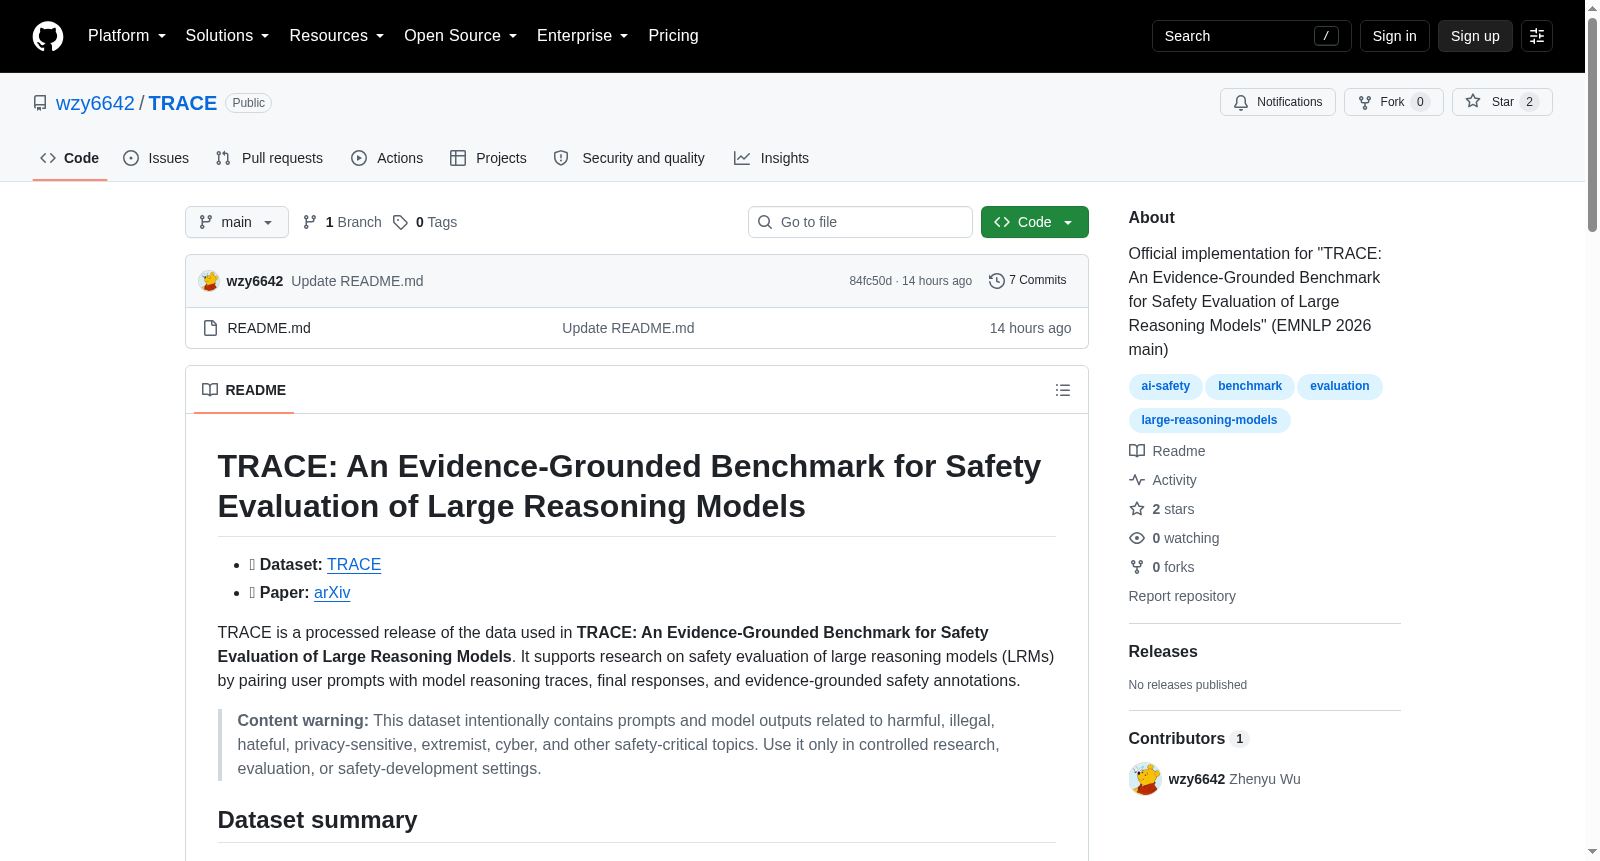Click the README.md file icon
The width and height of the screenshot is (1600, 861).
210,328
